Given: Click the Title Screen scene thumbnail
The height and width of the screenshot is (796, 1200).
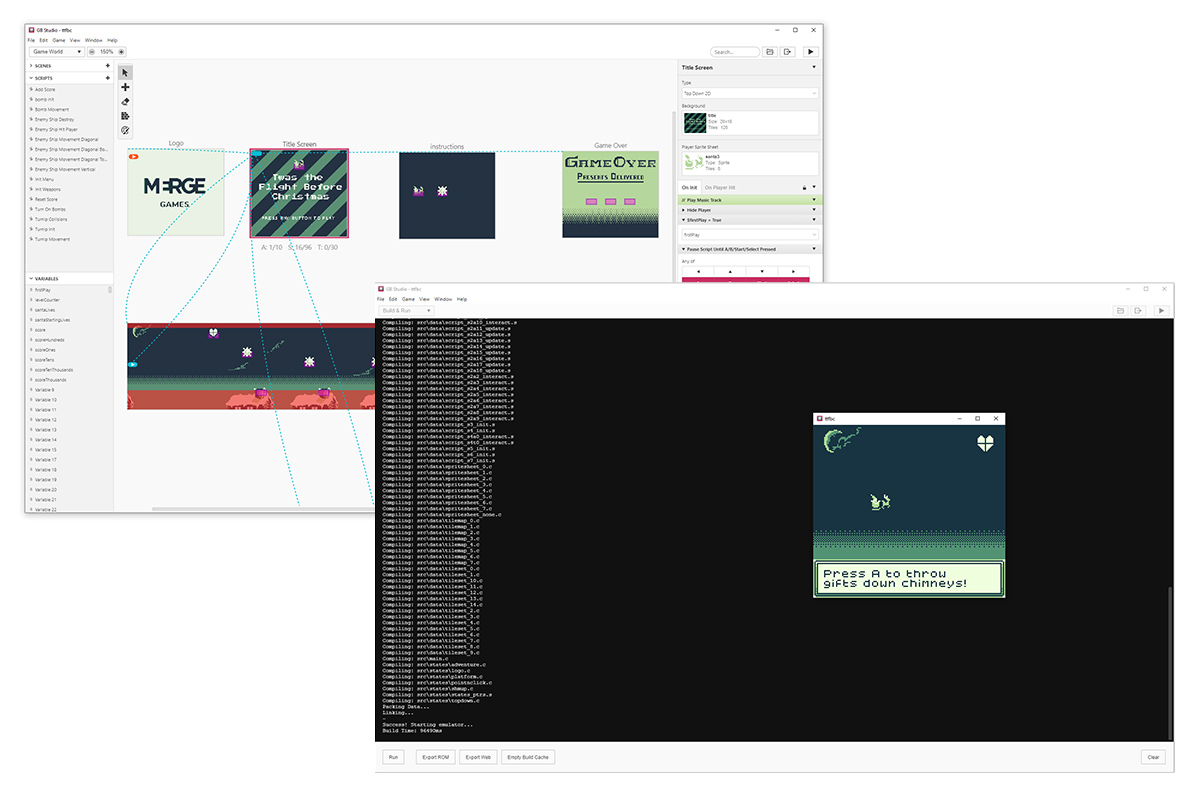Looking at the screenshot, I should click(x=299, y=193).
